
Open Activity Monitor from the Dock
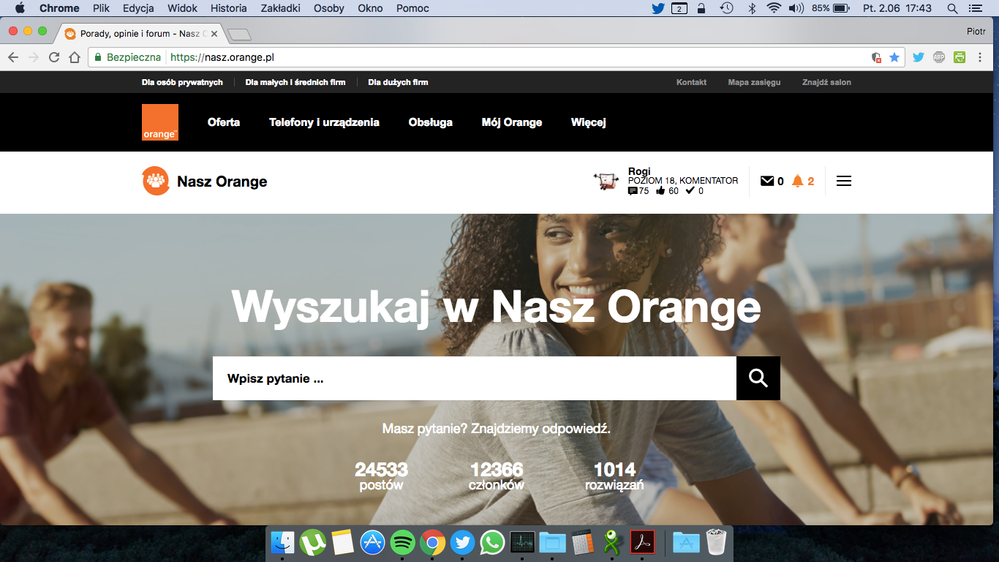pos(522,543)
